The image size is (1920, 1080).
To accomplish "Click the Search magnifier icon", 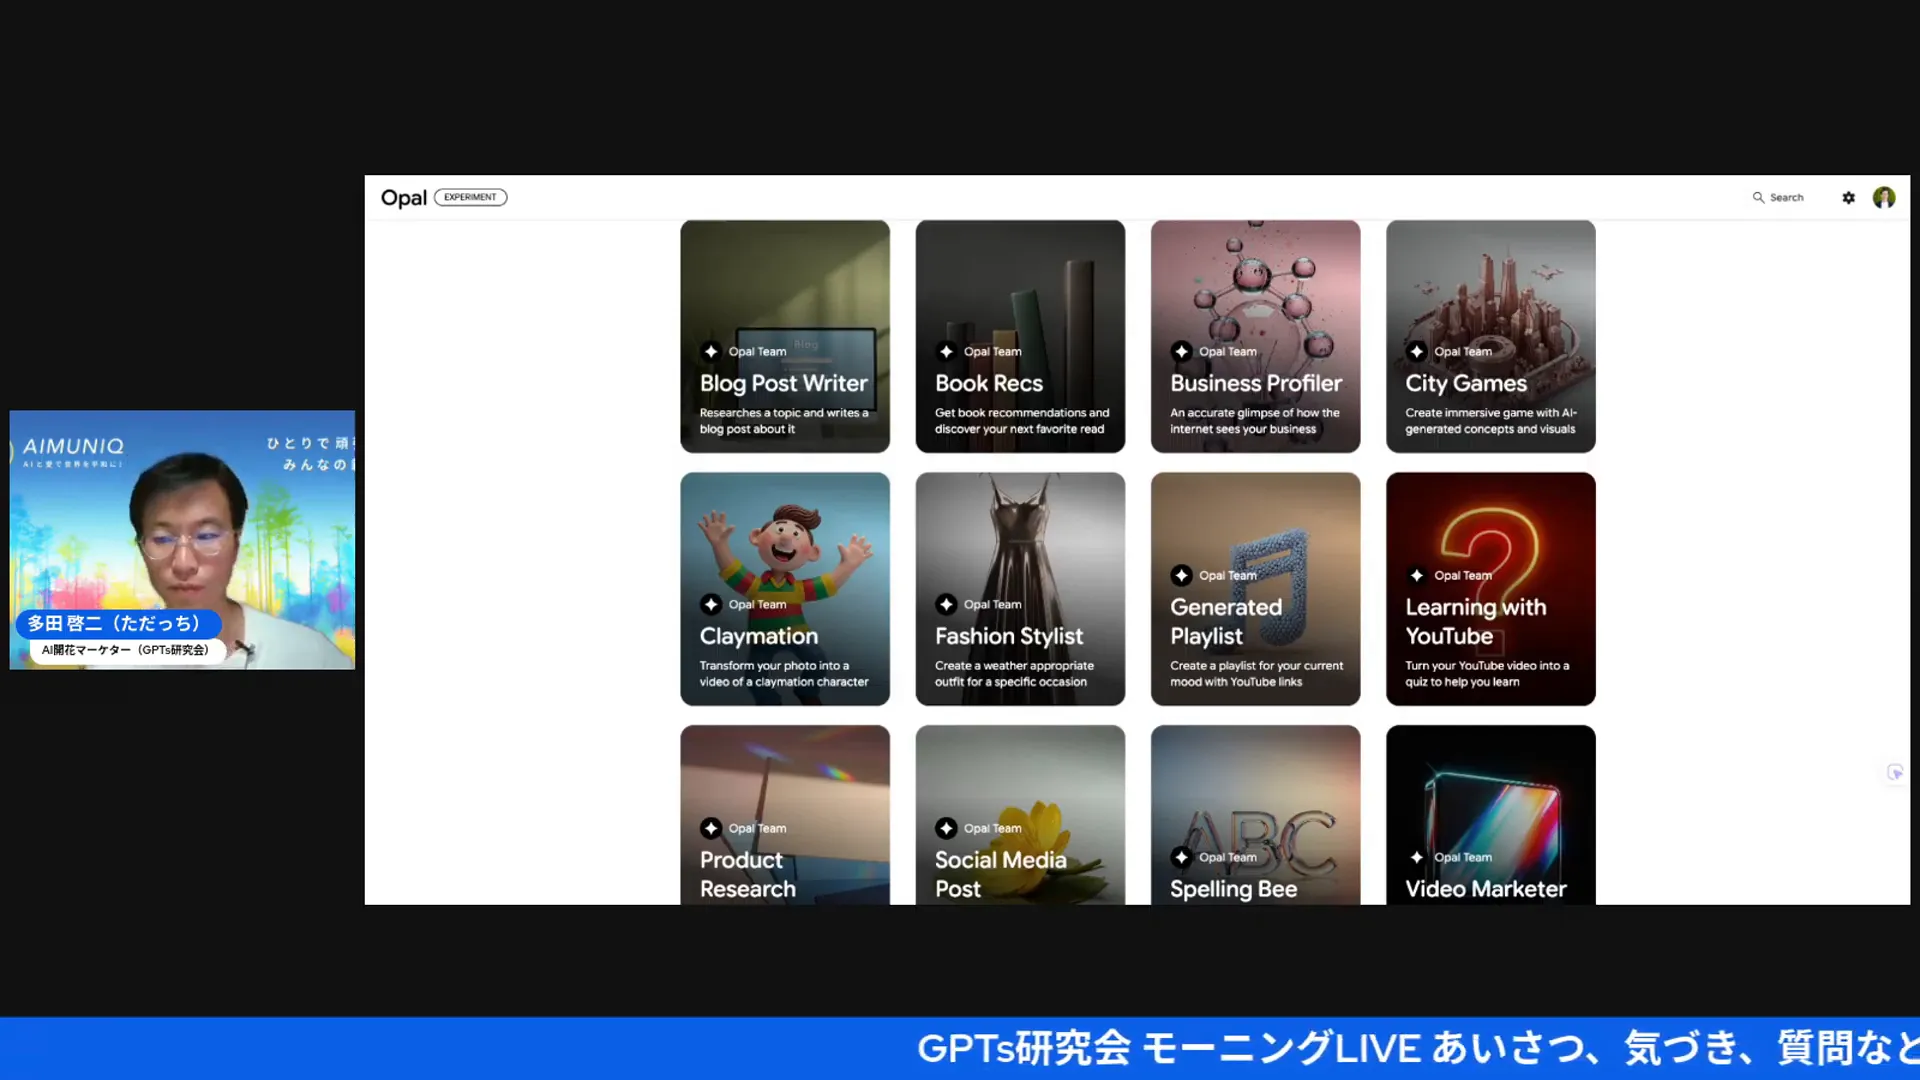I will (x=1758, y=198).
